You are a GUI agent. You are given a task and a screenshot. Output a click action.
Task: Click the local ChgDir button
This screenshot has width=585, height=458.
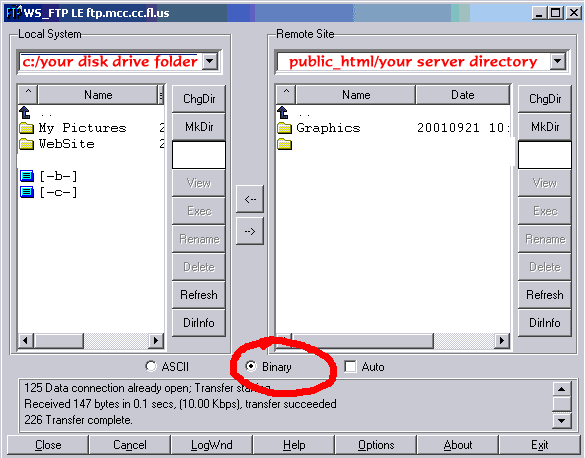click(x=199, y=99)
